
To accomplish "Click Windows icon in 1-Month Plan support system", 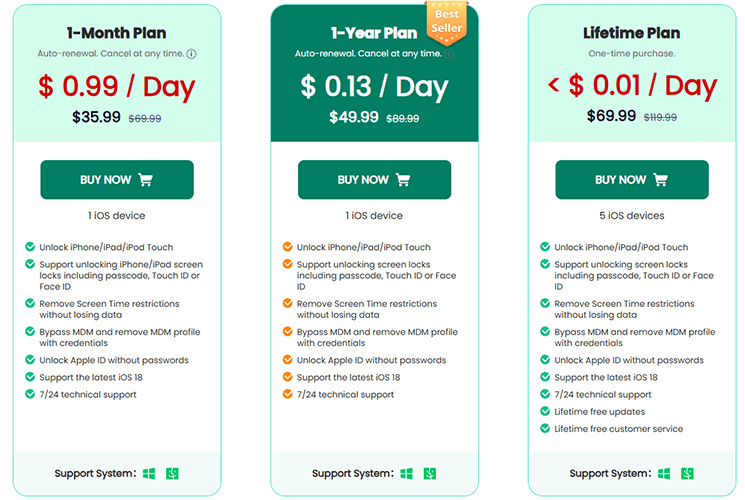I will coord(149,473).
